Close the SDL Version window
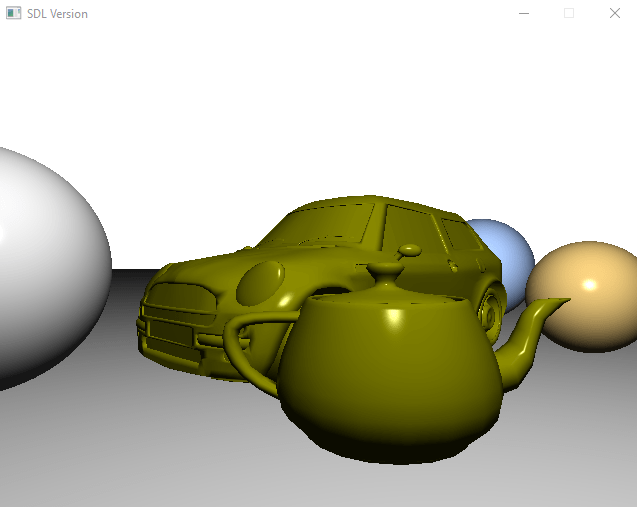The image size is (637, 507). (614, 13)
